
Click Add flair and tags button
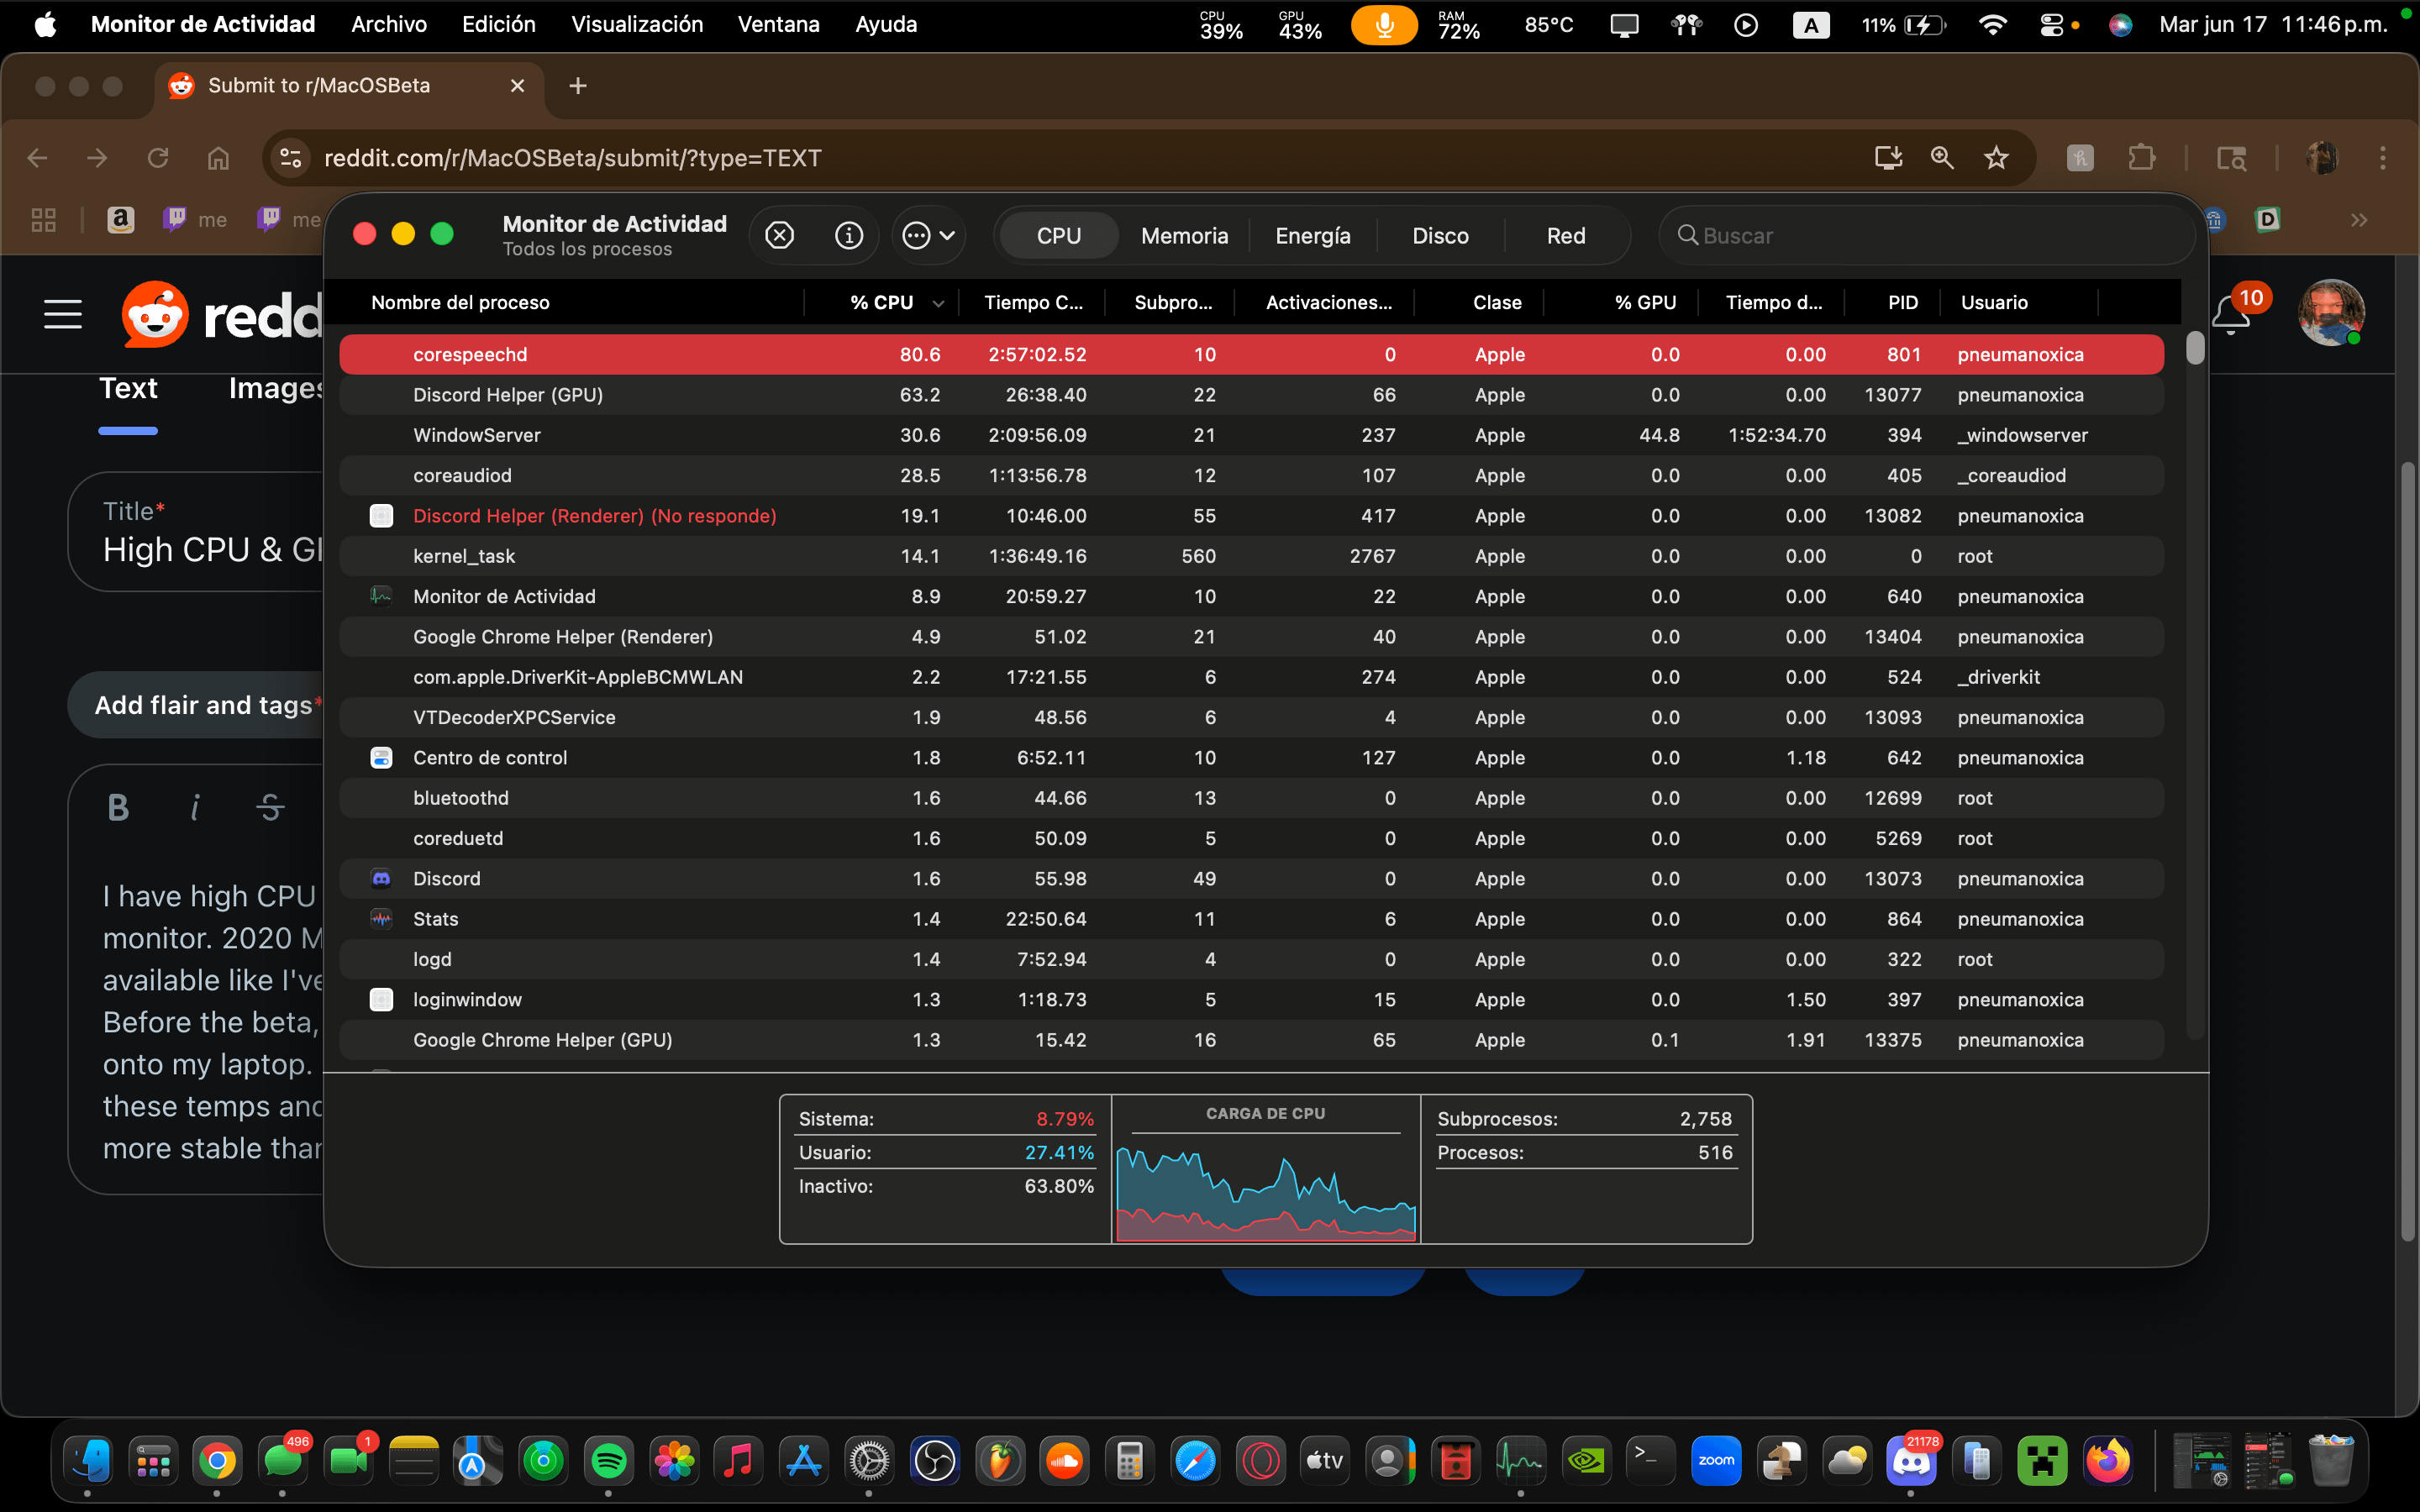(203, 705)
